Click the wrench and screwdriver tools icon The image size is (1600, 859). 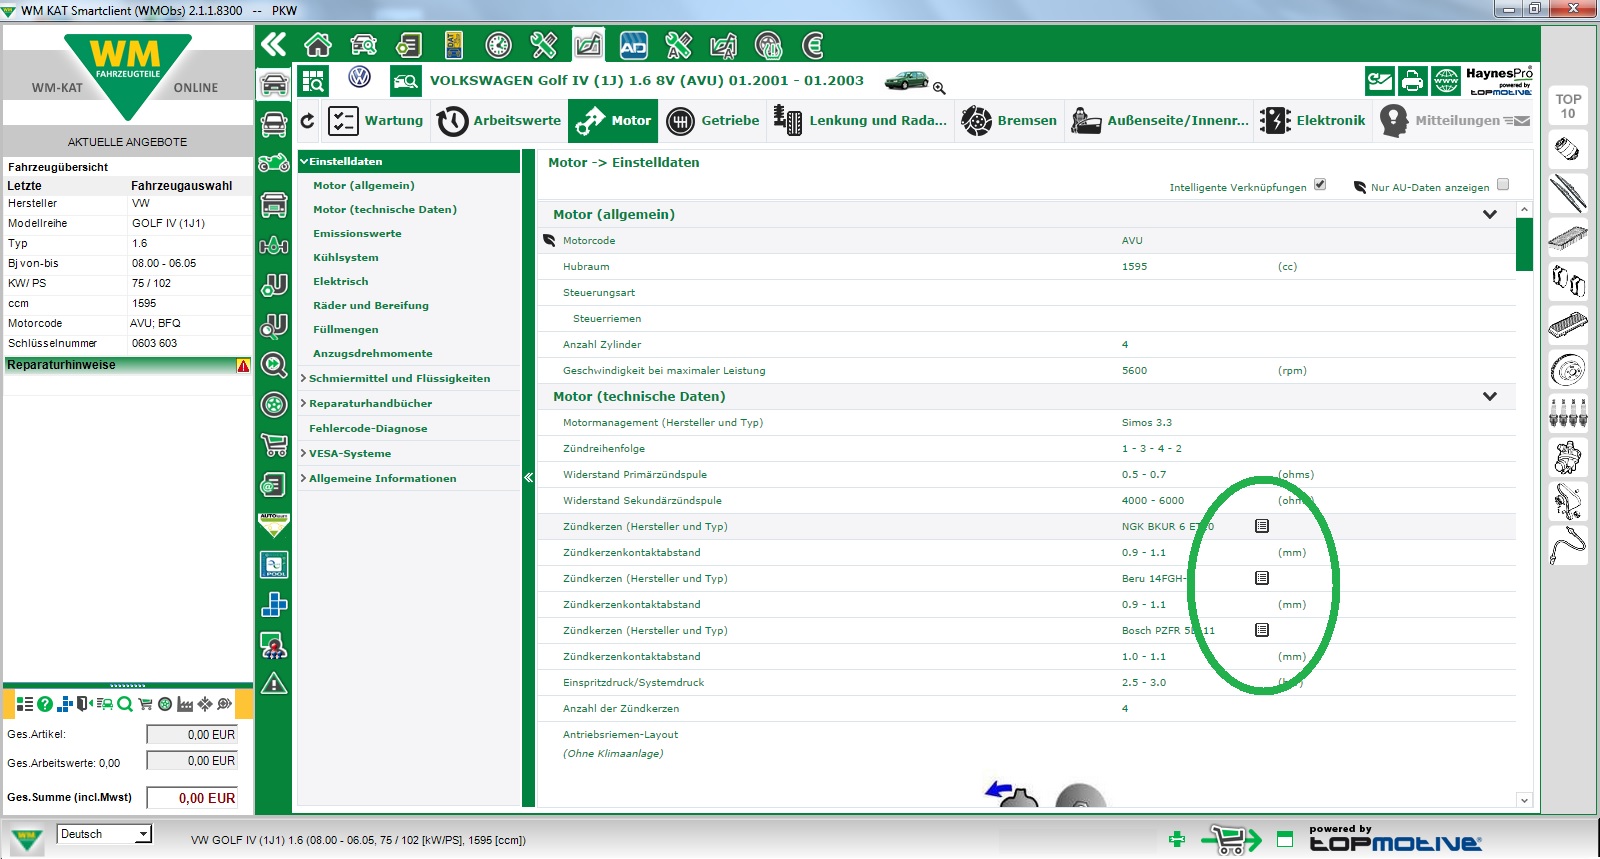pos(543,45)
